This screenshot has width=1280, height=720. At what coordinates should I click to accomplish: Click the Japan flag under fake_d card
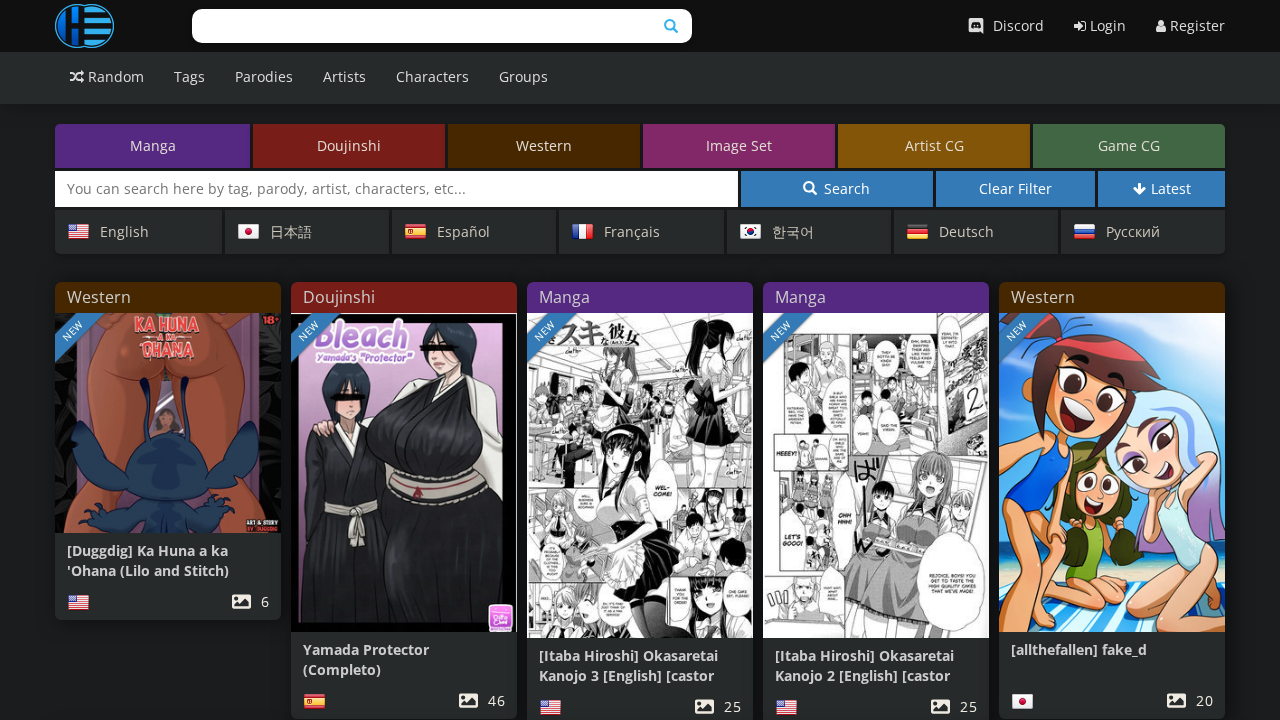1022,701
